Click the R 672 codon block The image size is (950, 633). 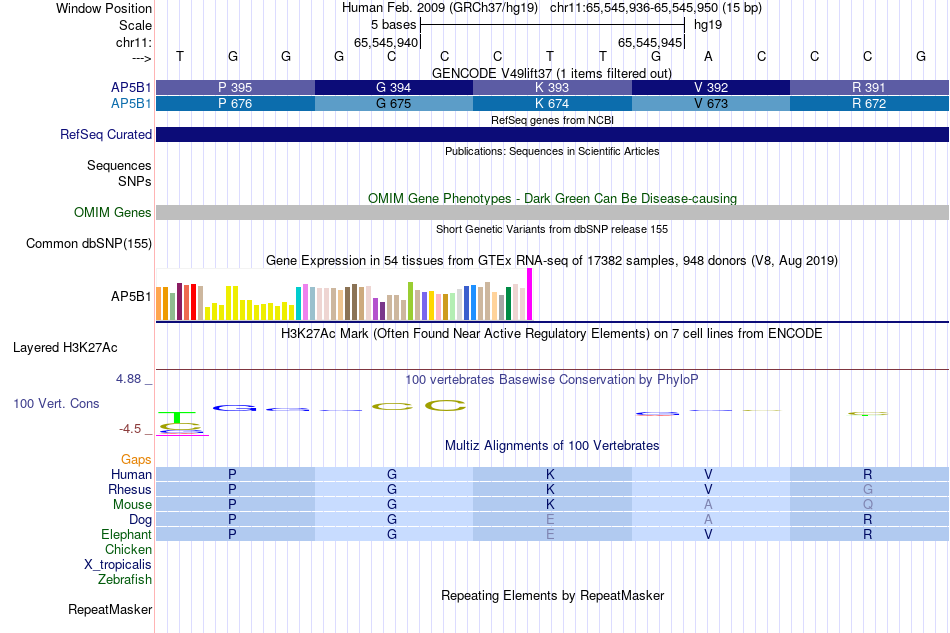[x=869, y=104]
